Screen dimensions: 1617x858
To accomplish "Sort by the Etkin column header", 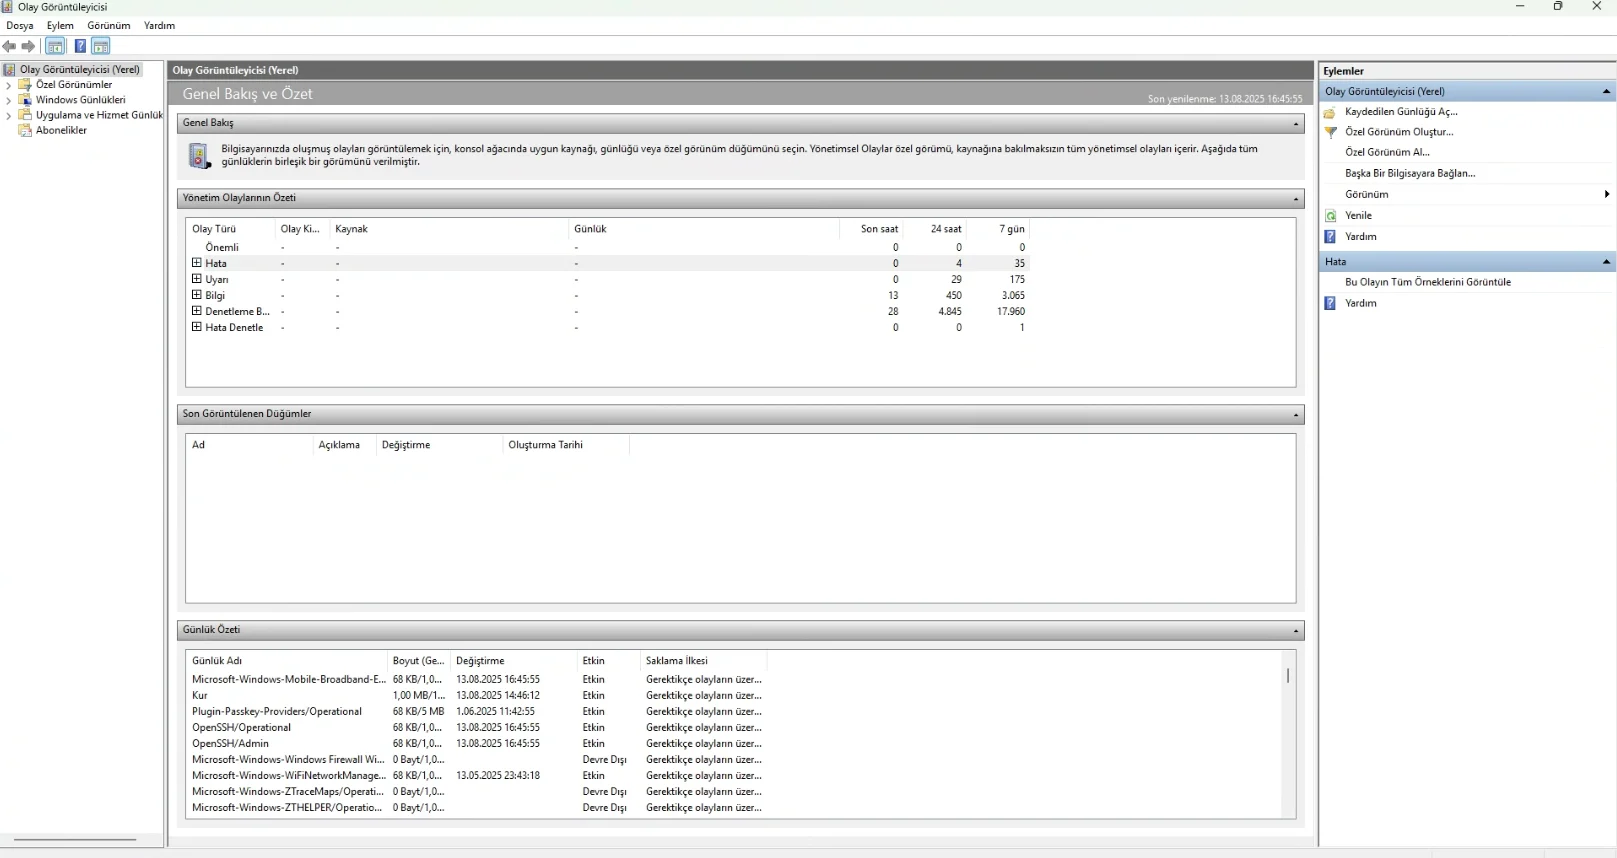I will [x=608, y=661].
